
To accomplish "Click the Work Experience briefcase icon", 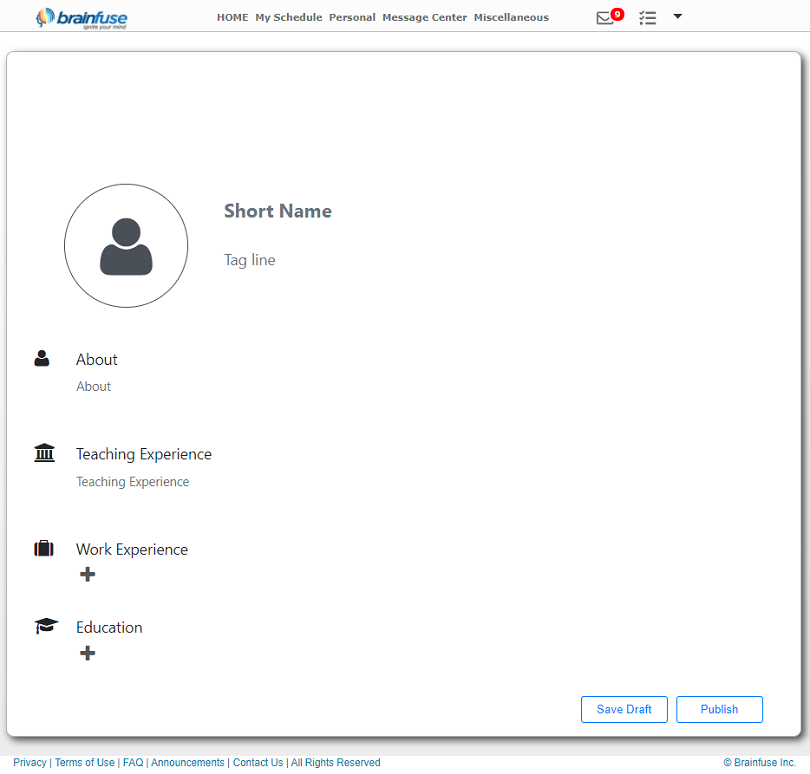I will click(44, 548).
